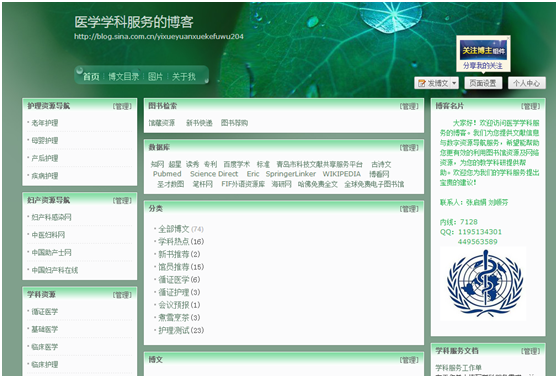Click the blog URL under the title

point(159,36)
